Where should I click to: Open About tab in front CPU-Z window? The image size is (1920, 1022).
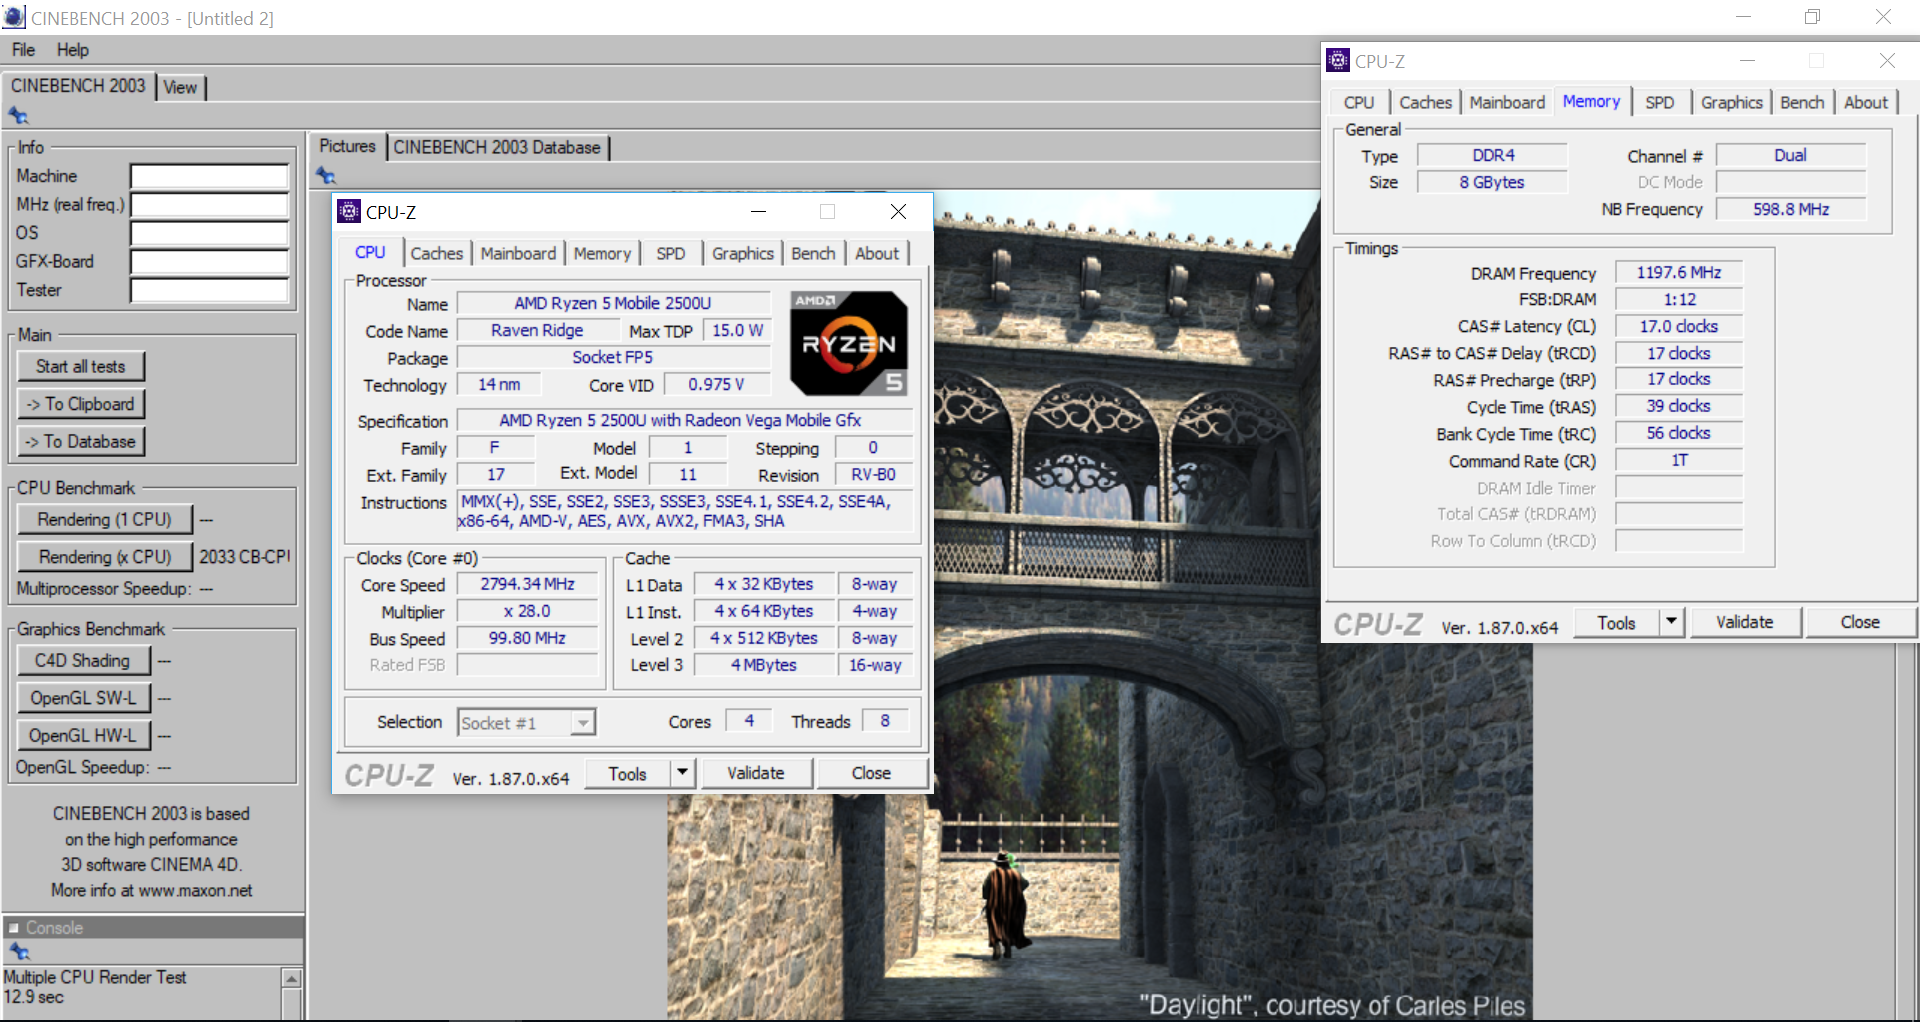click(x=877, y=253)
